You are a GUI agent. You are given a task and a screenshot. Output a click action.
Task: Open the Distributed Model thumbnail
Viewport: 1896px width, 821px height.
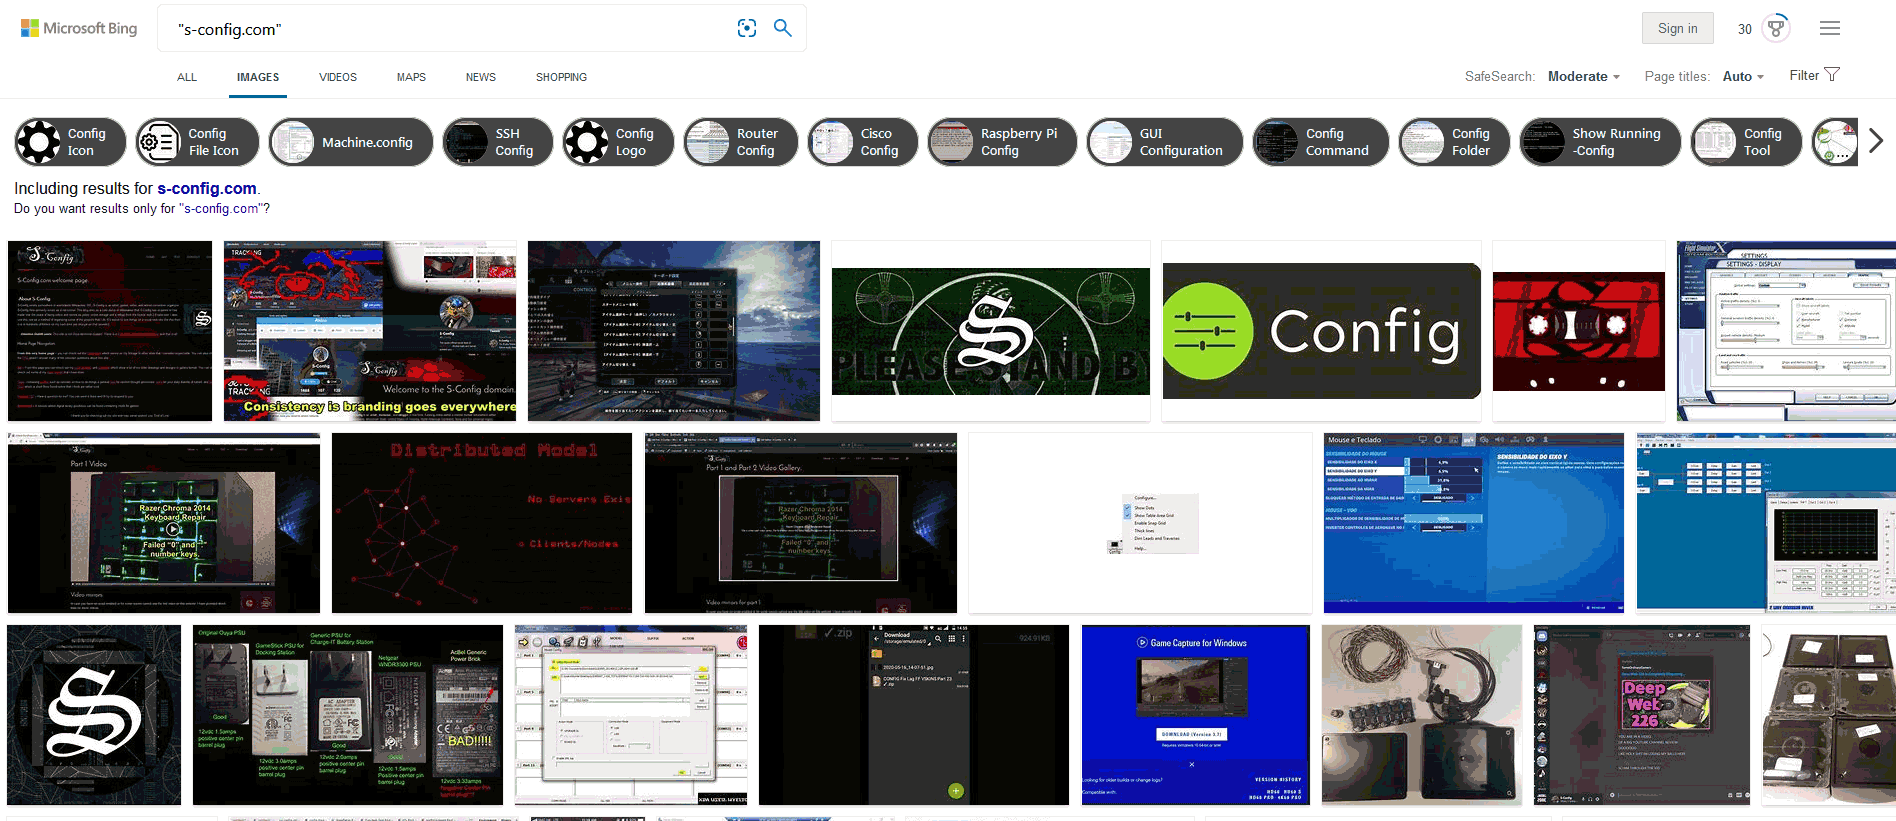tap(482, 523)
